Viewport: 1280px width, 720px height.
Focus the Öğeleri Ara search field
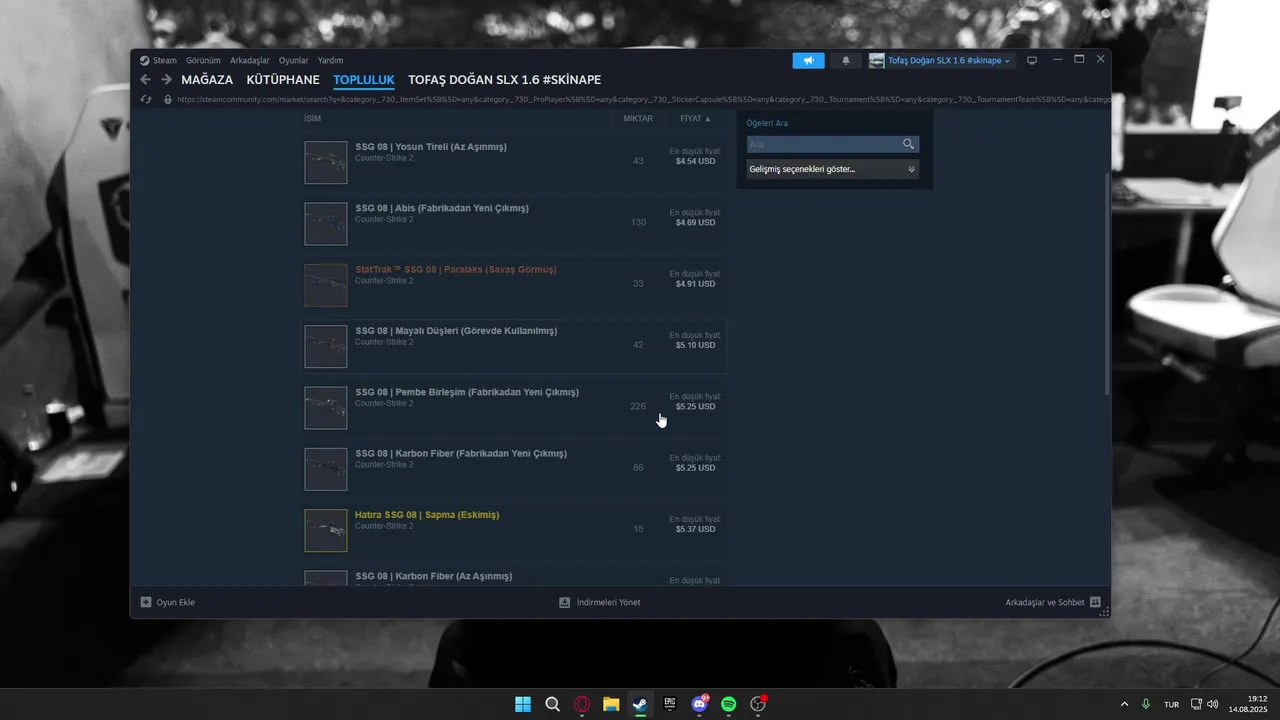pos(823,144)
